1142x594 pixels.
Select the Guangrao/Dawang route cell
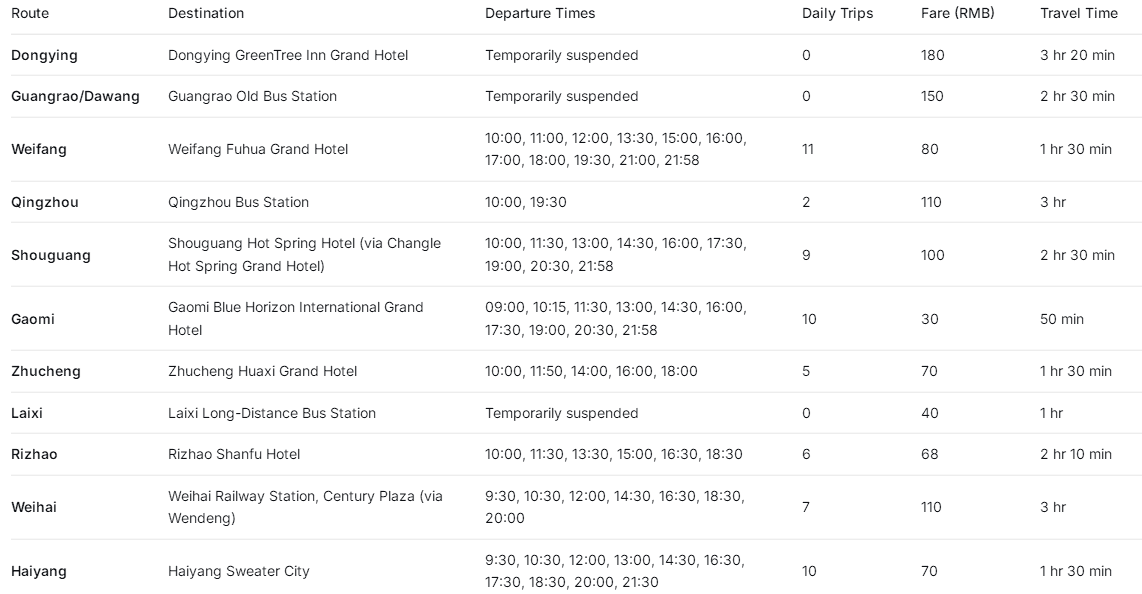[x=75, y=96]
